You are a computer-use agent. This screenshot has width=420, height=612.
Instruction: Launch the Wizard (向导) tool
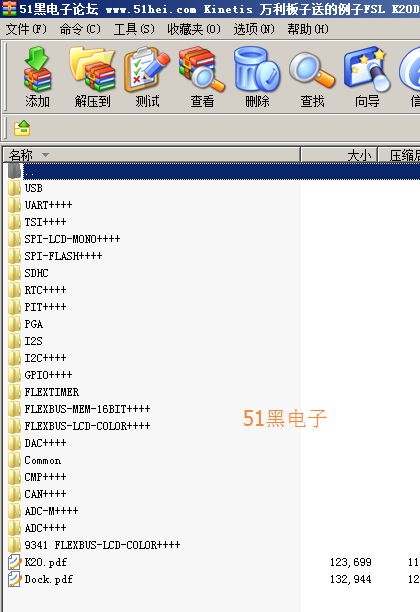[367, 77]
